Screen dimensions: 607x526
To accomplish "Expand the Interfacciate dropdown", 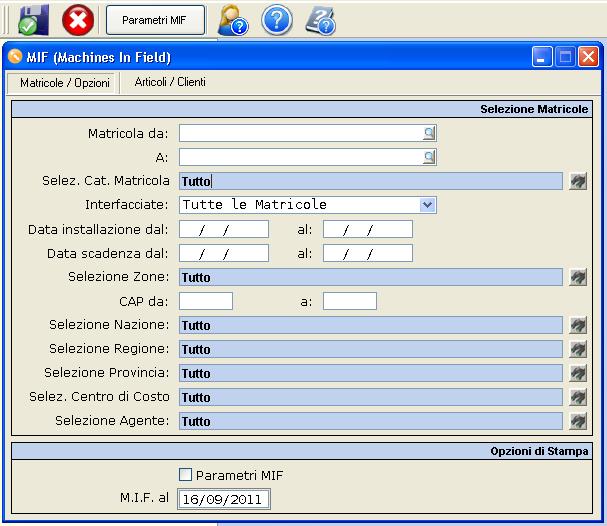I will tap(427, 205).
